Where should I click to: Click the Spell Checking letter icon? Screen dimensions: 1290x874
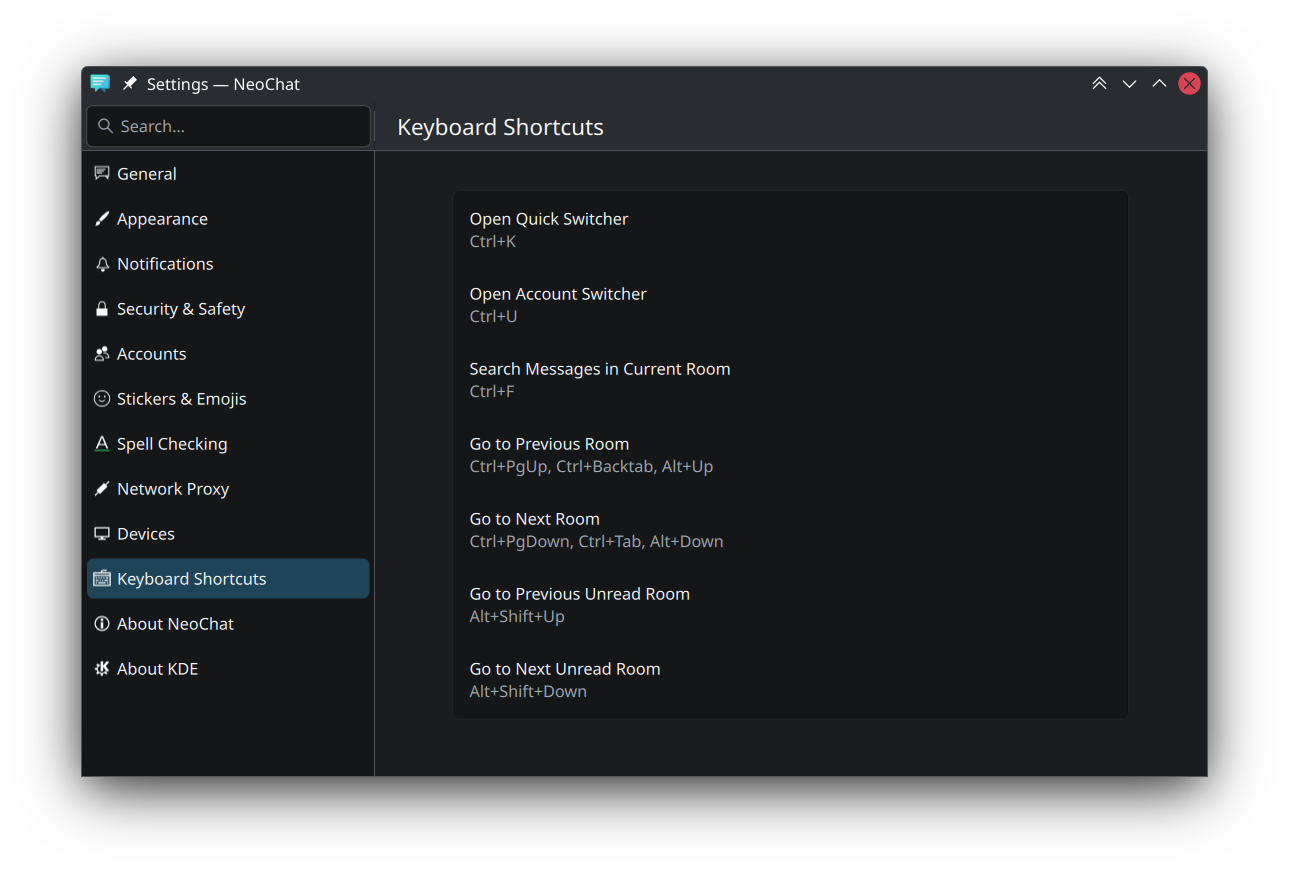(102, 444)
